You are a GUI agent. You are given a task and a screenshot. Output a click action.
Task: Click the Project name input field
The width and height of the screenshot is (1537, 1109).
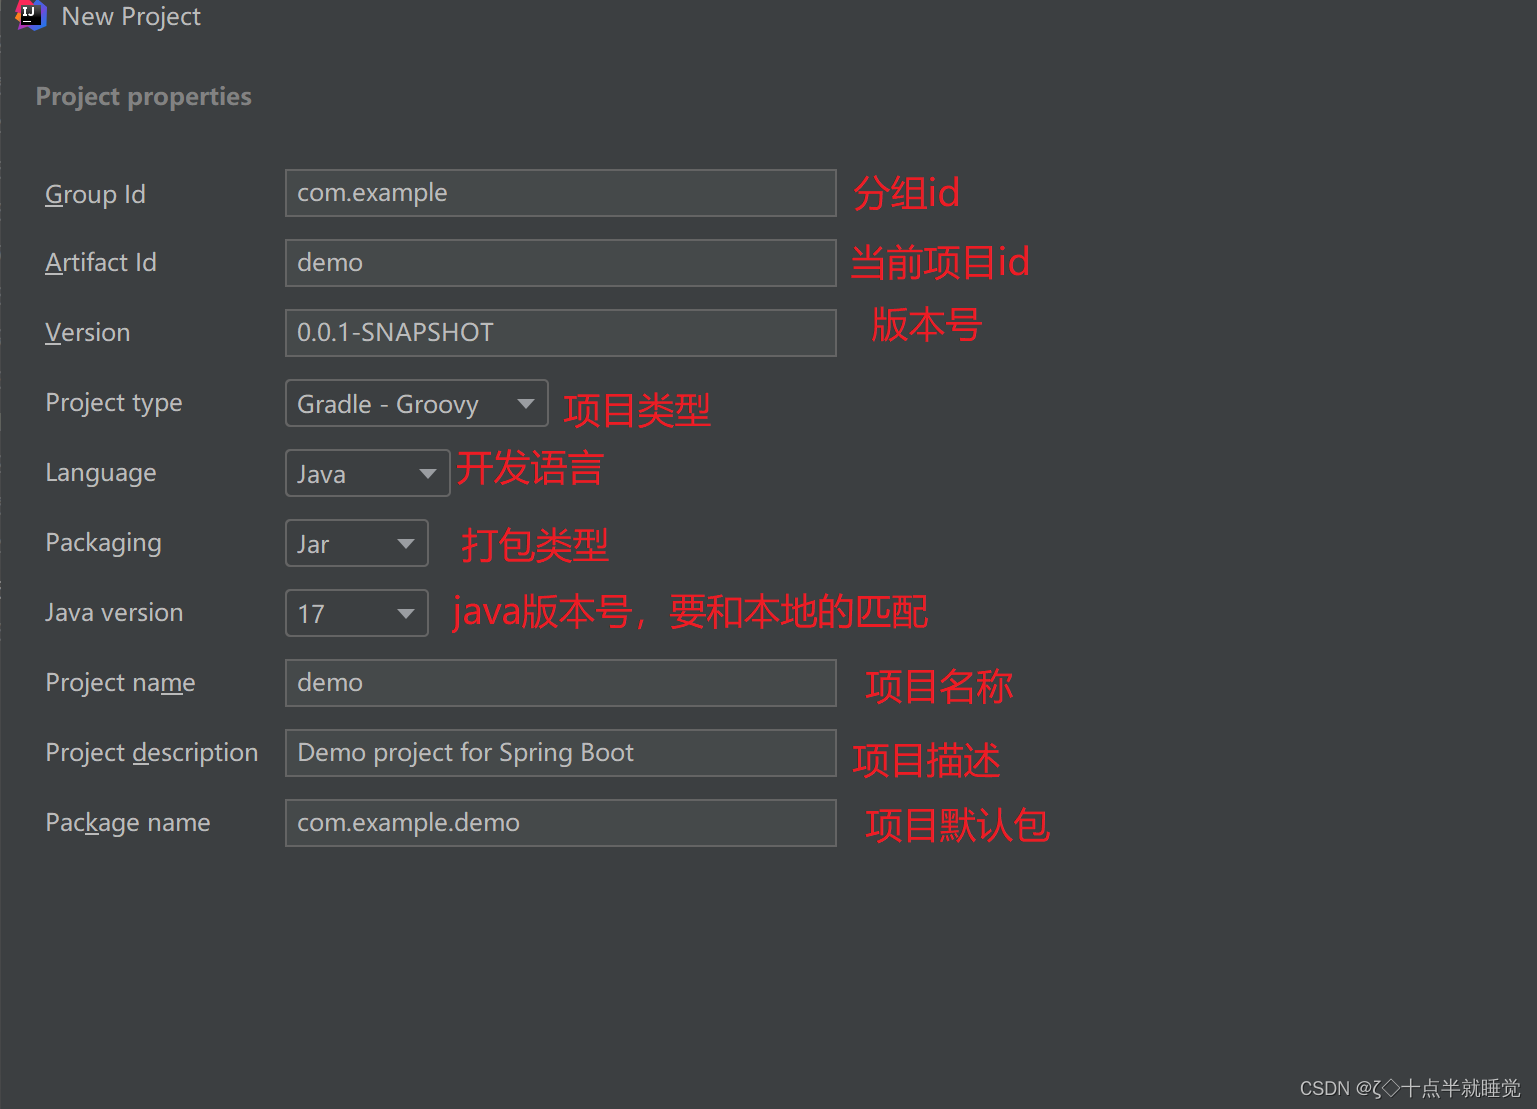[x=561, y=683]
